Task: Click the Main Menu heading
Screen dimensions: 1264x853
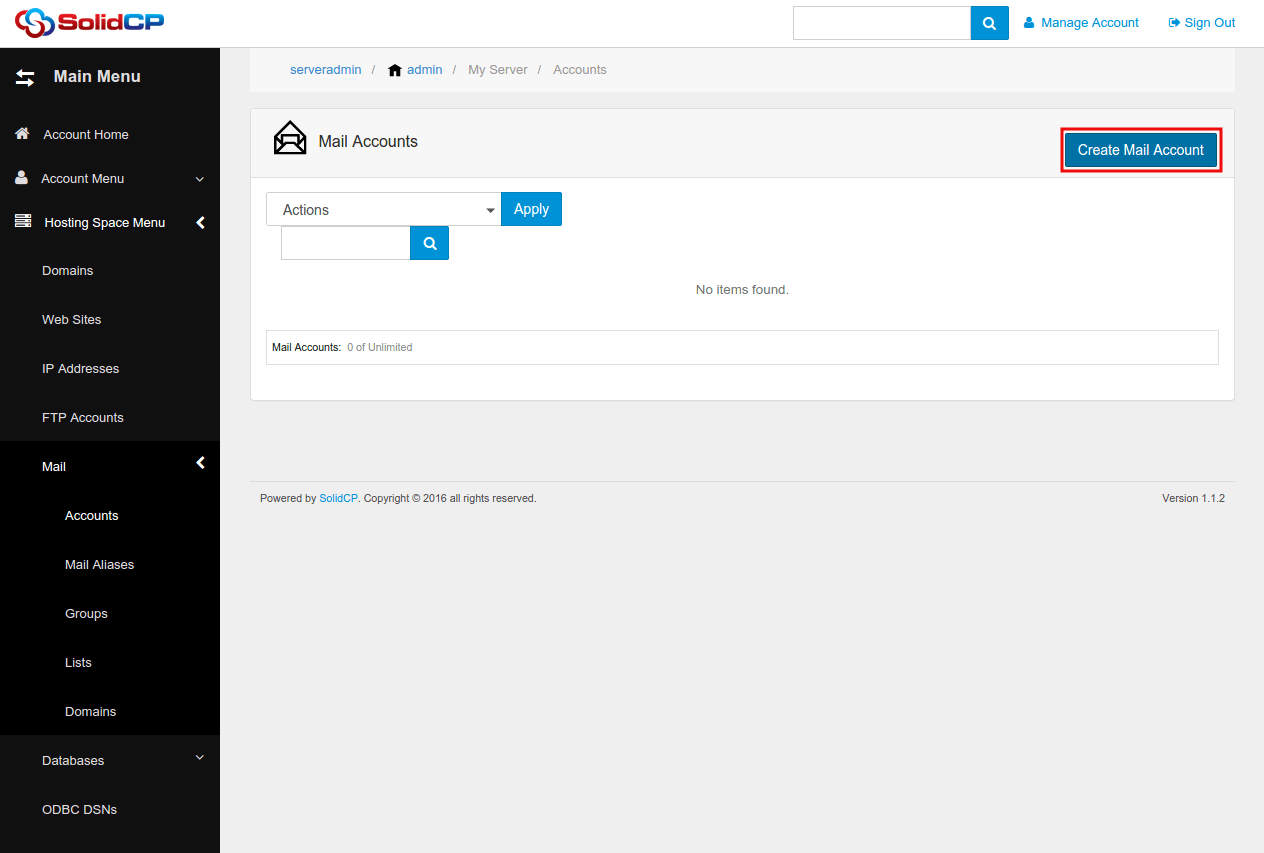Action: [97, 77]
